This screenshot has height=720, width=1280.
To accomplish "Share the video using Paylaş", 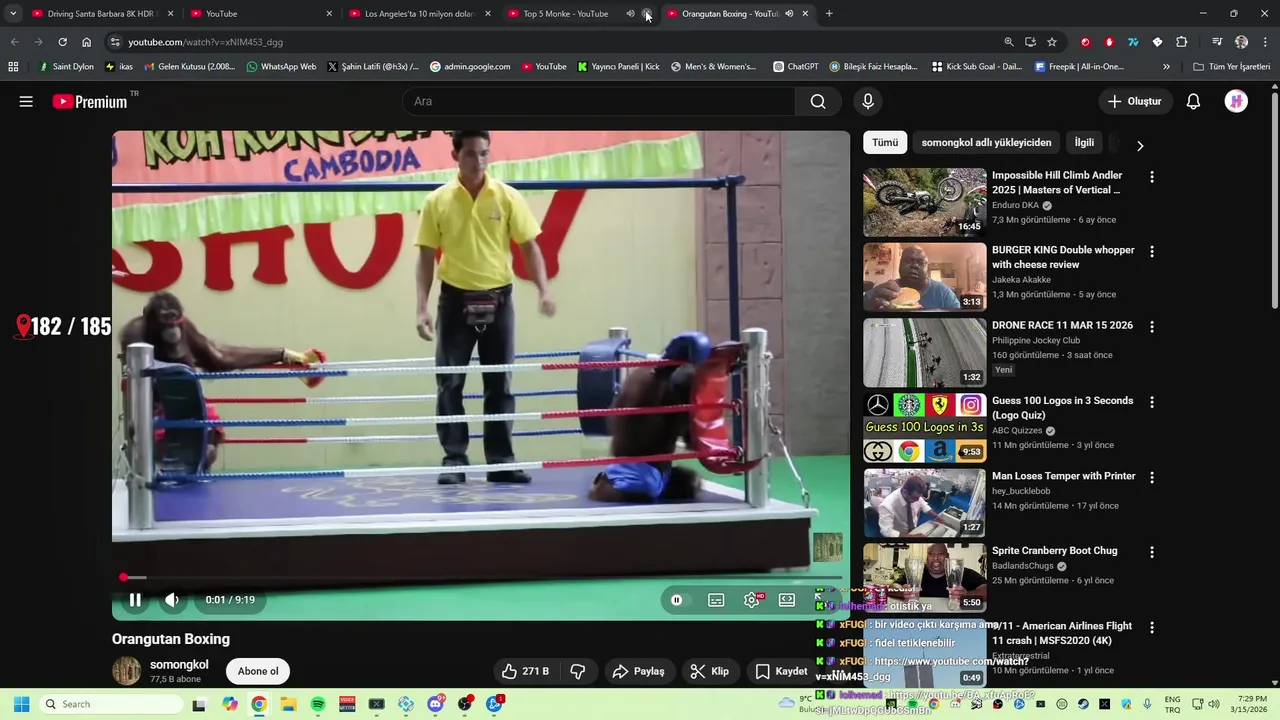I will tap(638, 671).
